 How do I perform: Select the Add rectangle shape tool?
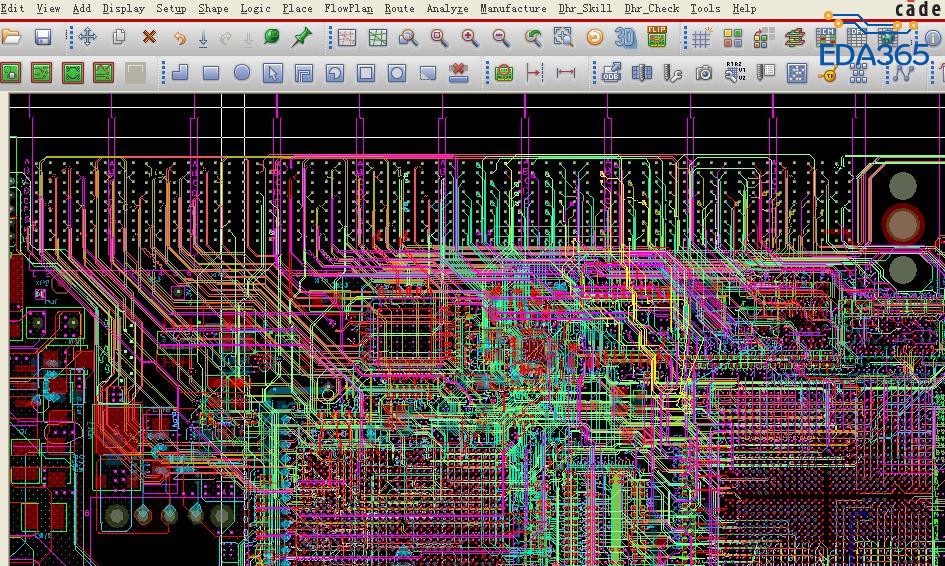pos(211,74)
